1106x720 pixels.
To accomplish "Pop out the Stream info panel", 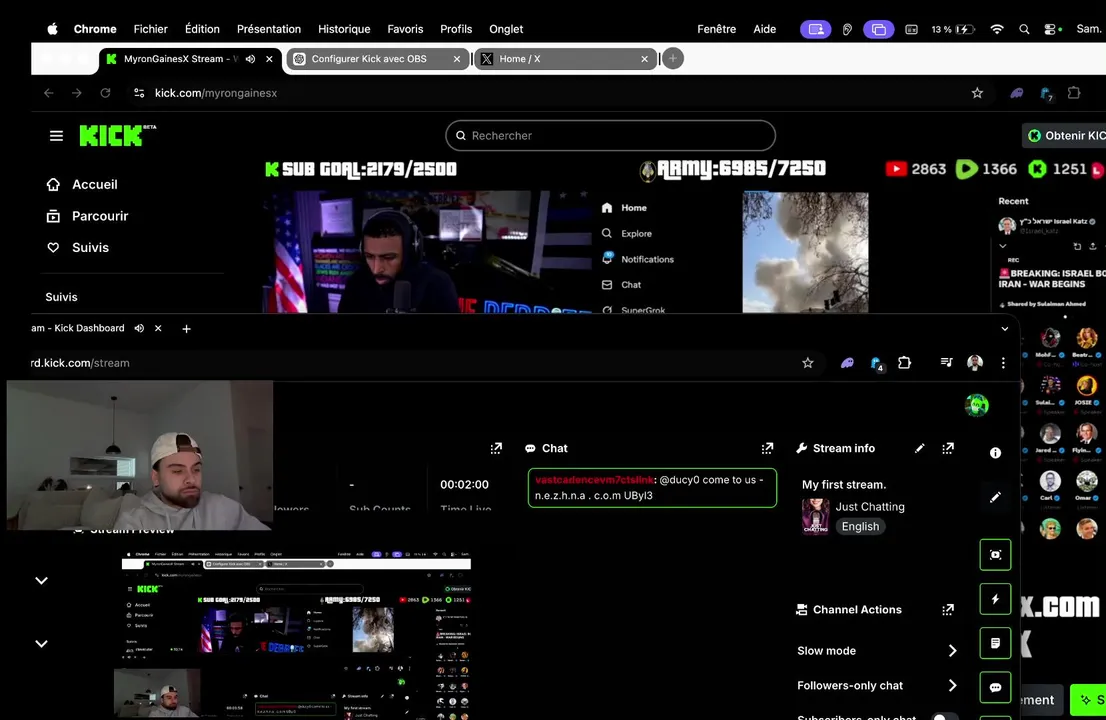I will tap(948, 449).
